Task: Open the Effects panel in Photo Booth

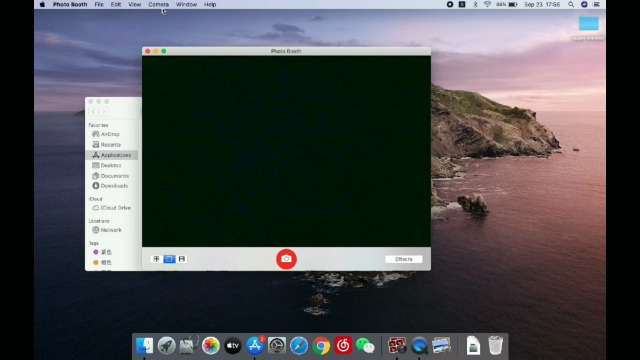Action: (x=403, y=259)
